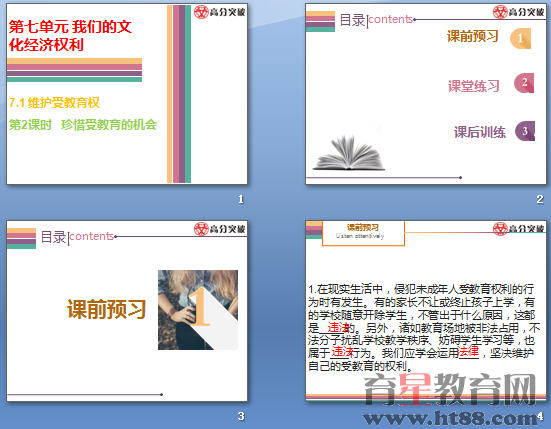Click the red 法律 answer on slide 4

click(x=469, y=351)
